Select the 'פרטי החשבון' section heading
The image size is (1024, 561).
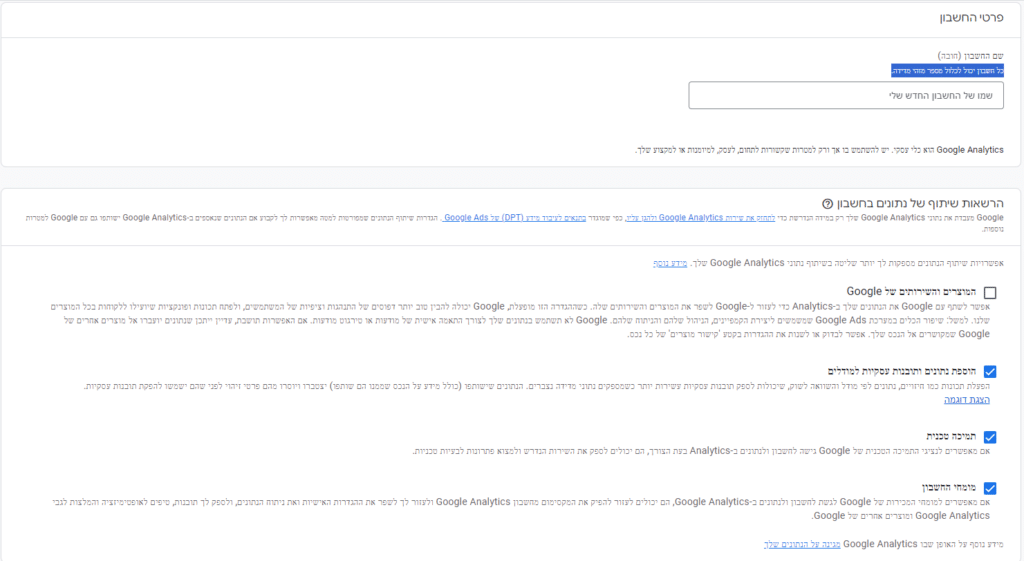tap(971, 18)
